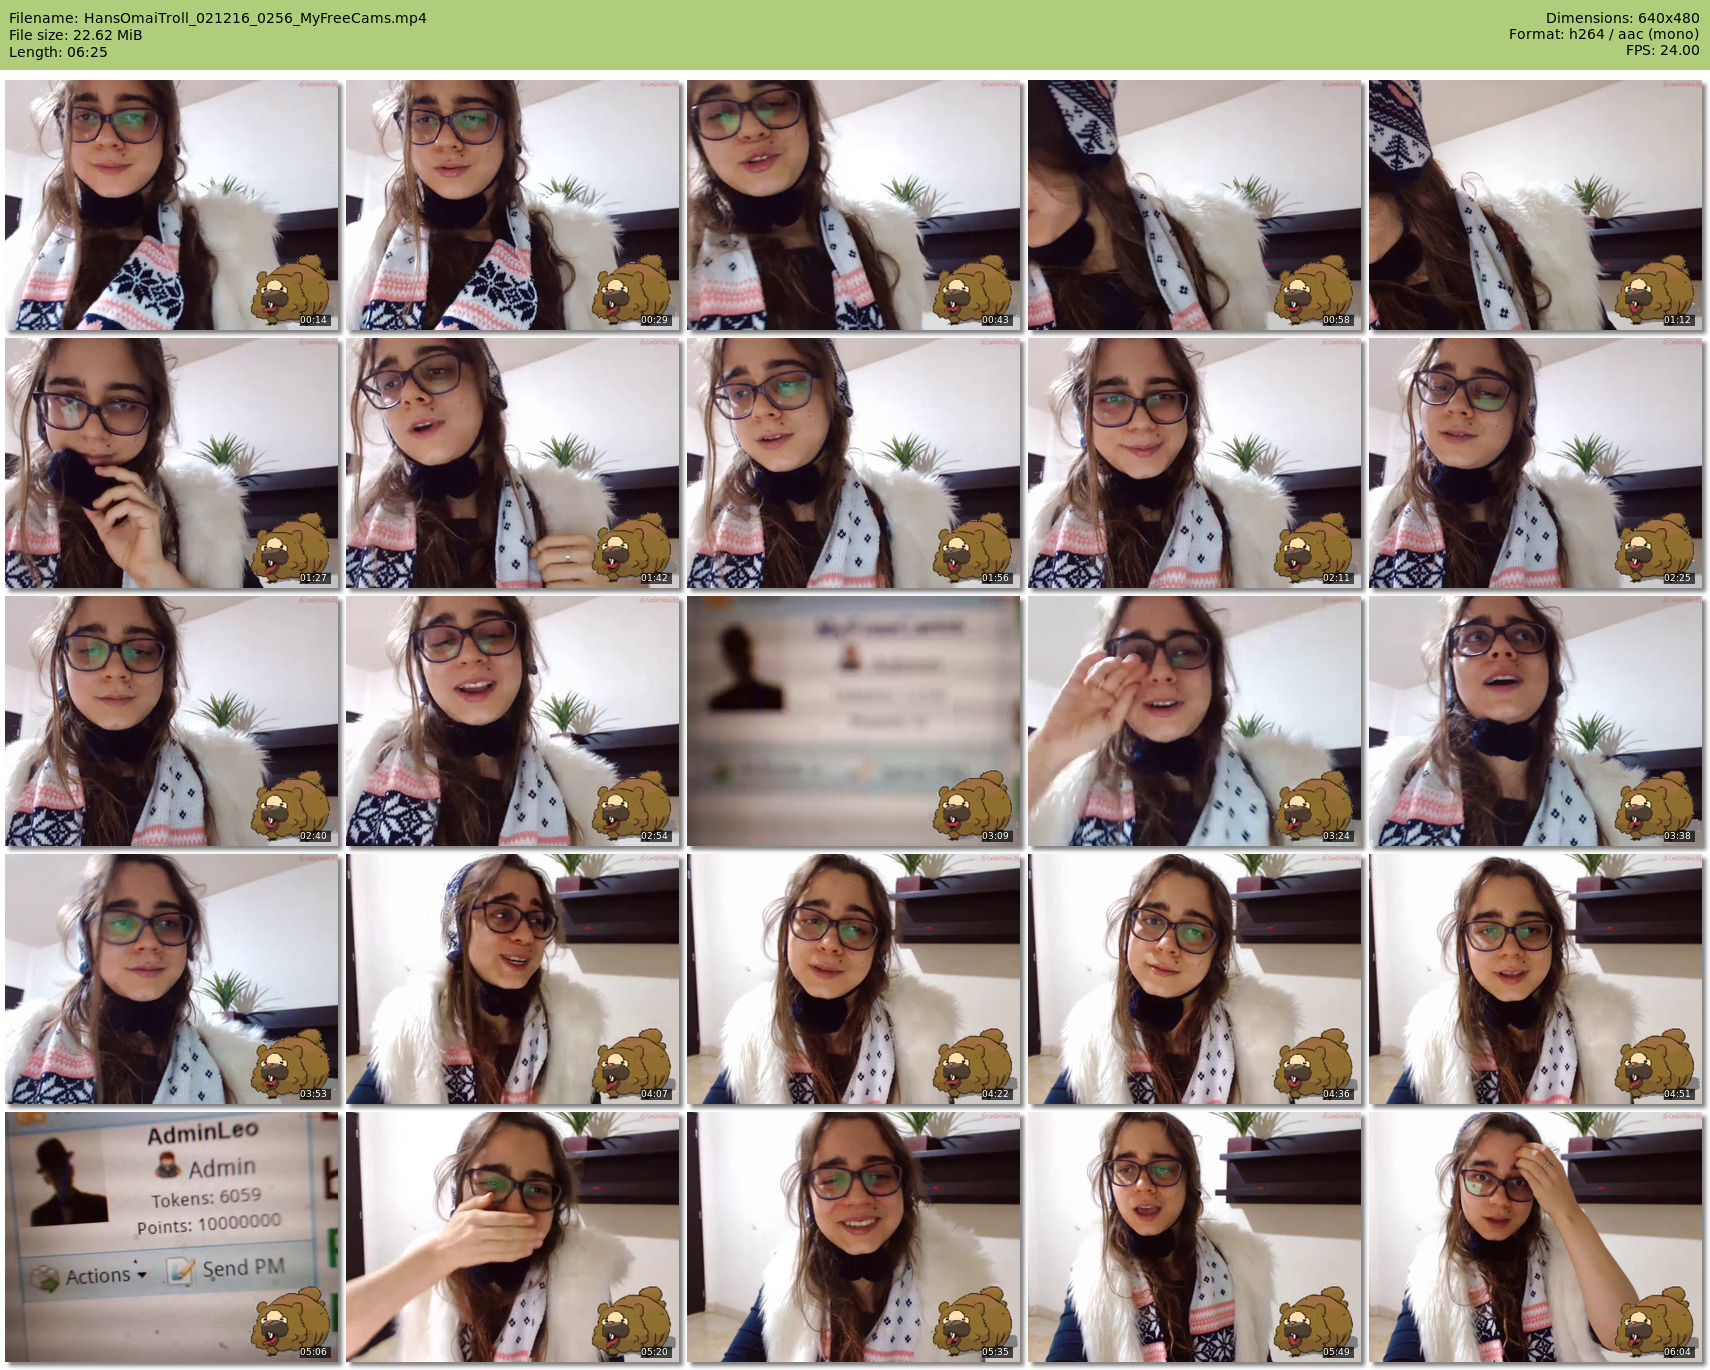Open the thumbnail at timestamp 02:54
Image resolution: width=1710 pixels, height=1370 pixels.
513,721
